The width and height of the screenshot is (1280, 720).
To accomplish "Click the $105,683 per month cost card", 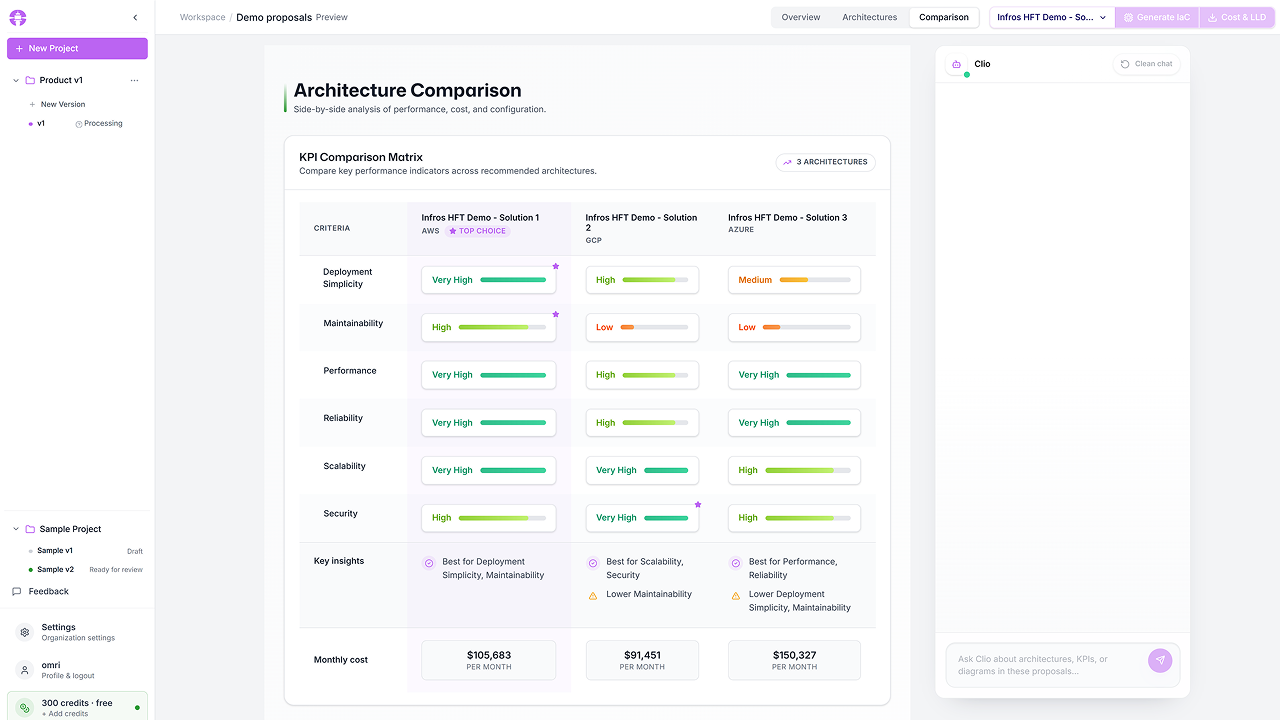I will [489, 660].
